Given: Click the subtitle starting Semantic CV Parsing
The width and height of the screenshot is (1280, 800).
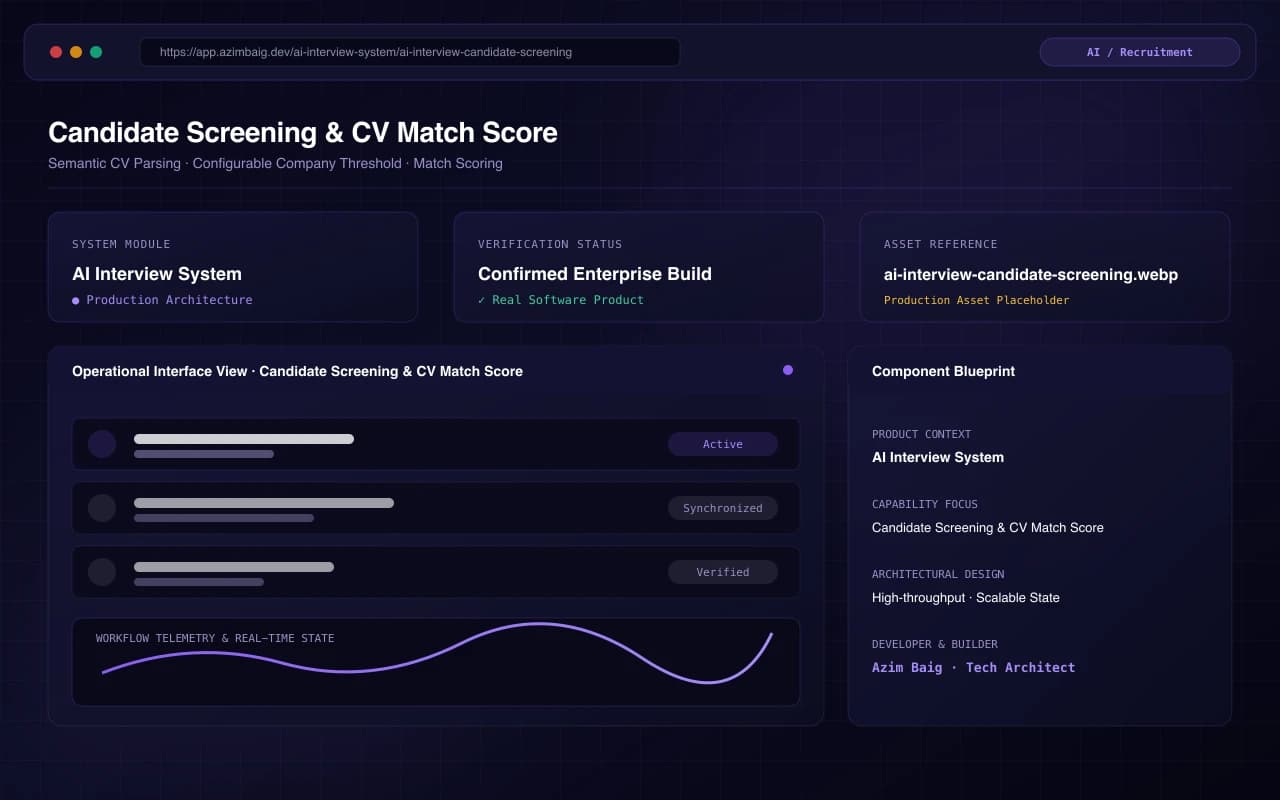Looking at the screenshot, I should click(275, 163).
